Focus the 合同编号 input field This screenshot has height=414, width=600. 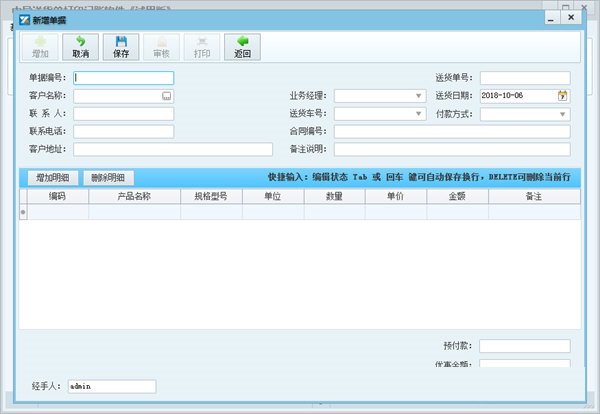(x=452, y=131)
